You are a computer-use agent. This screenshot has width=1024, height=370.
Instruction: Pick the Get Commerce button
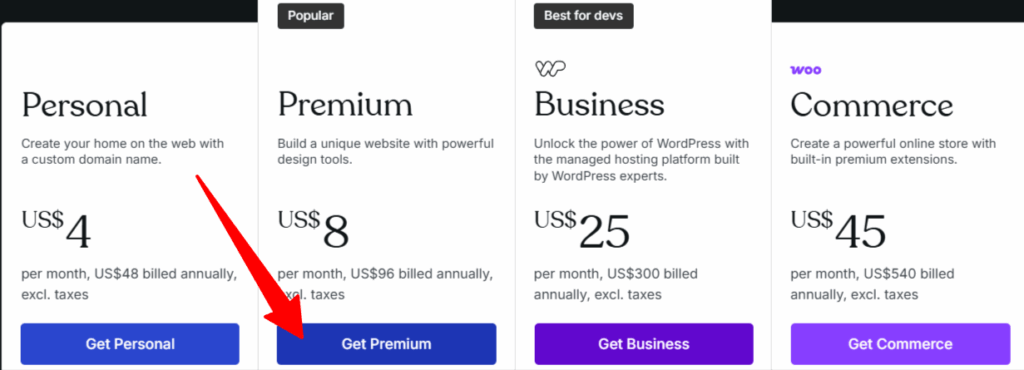(x=901, y=344)
